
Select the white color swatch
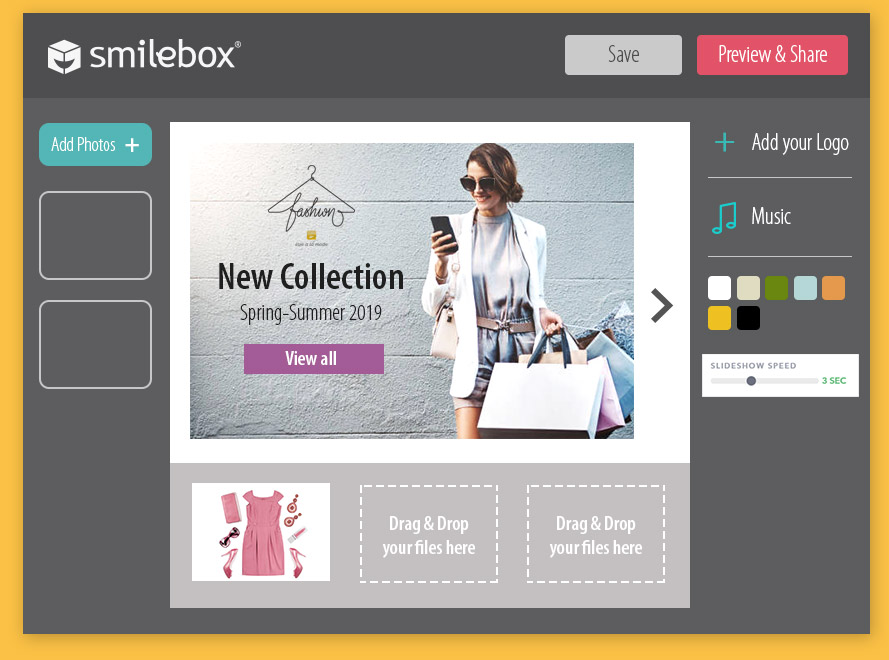(720, 288)
